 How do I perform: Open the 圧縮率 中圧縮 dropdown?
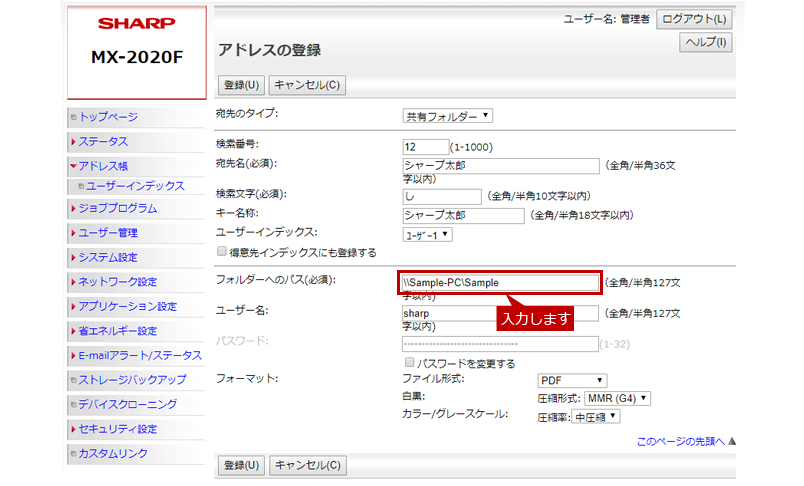tap(595, 416)
